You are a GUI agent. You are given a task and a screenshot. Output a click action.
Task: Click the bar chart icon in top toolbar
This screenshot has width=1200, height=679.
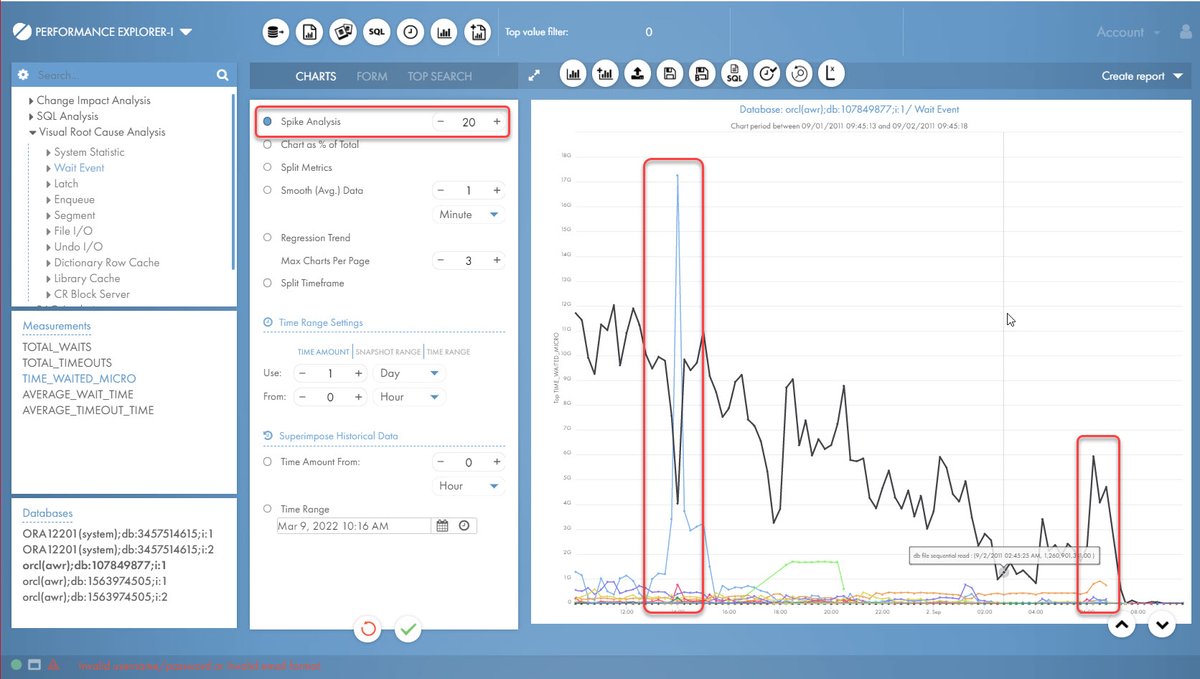445,32
